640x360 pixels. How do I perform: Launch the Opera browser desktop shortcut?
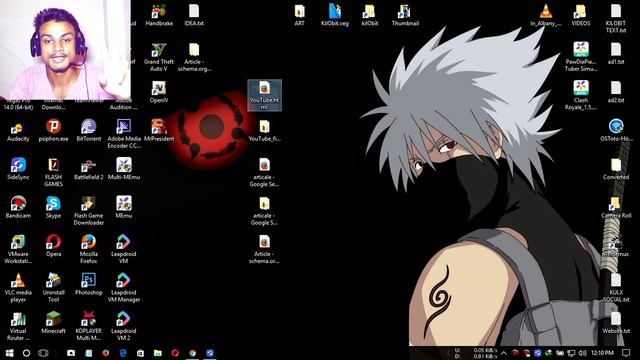pos(53,246)
